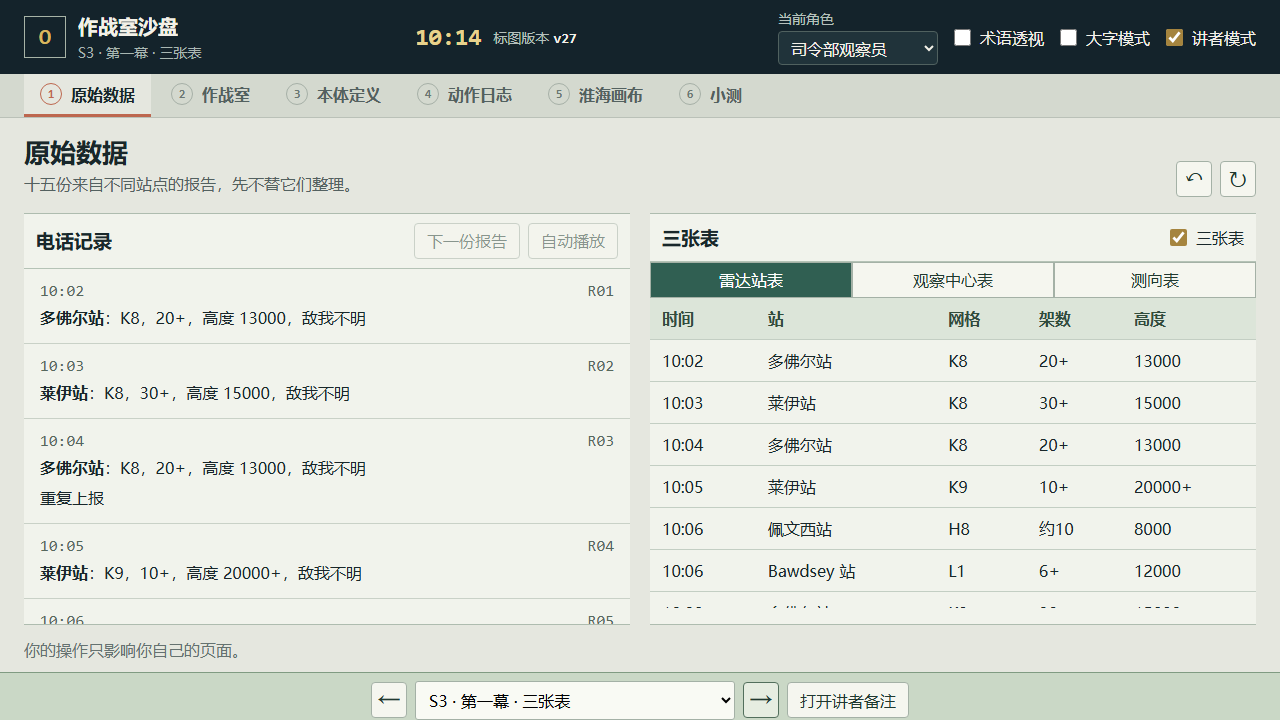
Task: Click 打开讲者备注 button
Action: (848, 701)
